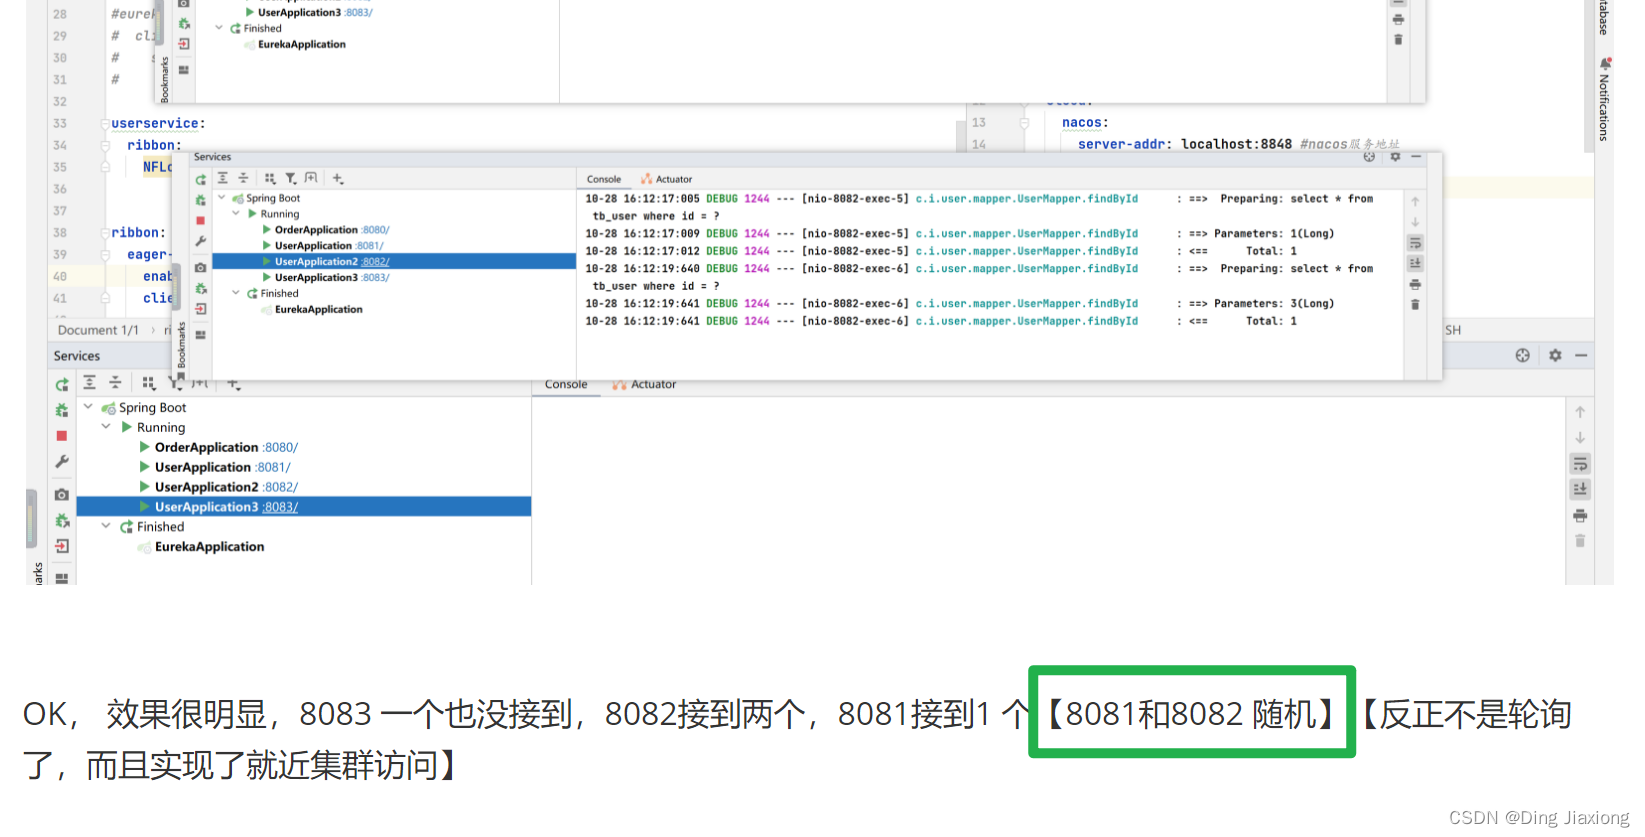The height and width of the screenshot is (837, 1645).
Task: Select UserApplication3 :8083/ in UserApplication2-selected panel
Action: pyautogui.click(x=332, y=278)
